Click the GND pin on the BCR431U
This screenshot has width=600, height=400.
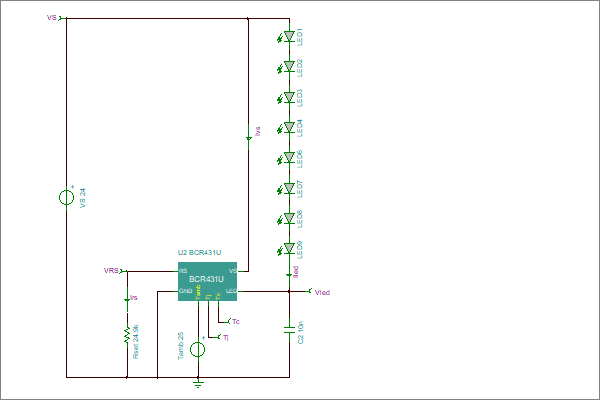click(186, 291)
